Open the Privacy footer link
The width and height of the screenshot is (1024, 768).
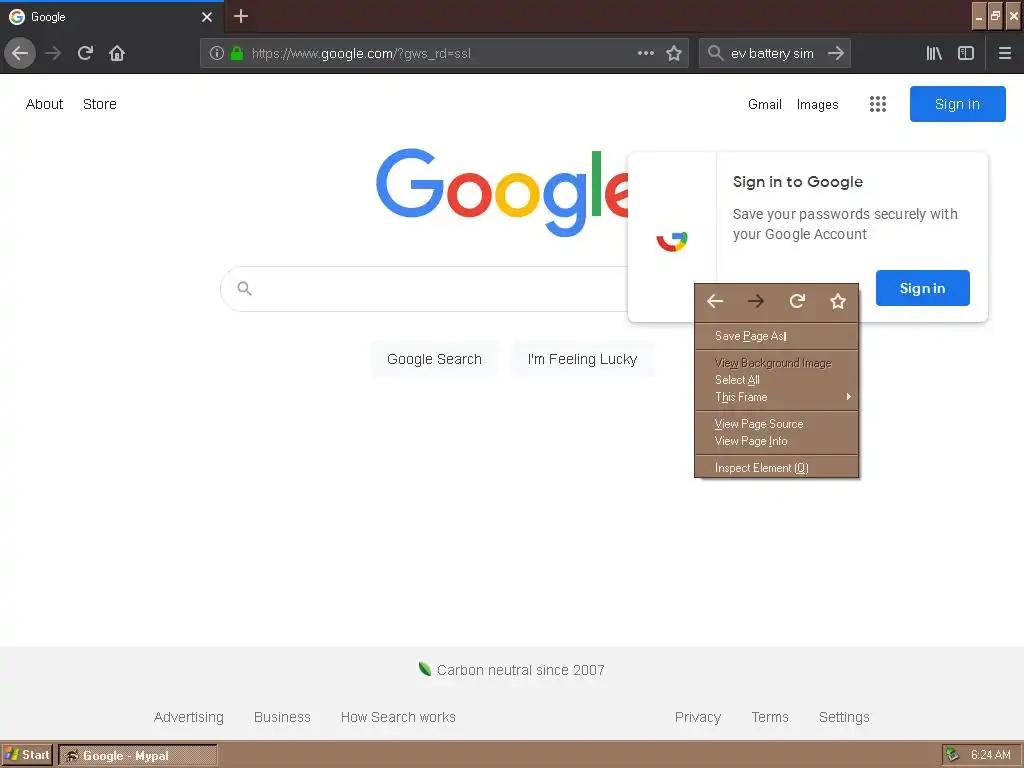698,717
